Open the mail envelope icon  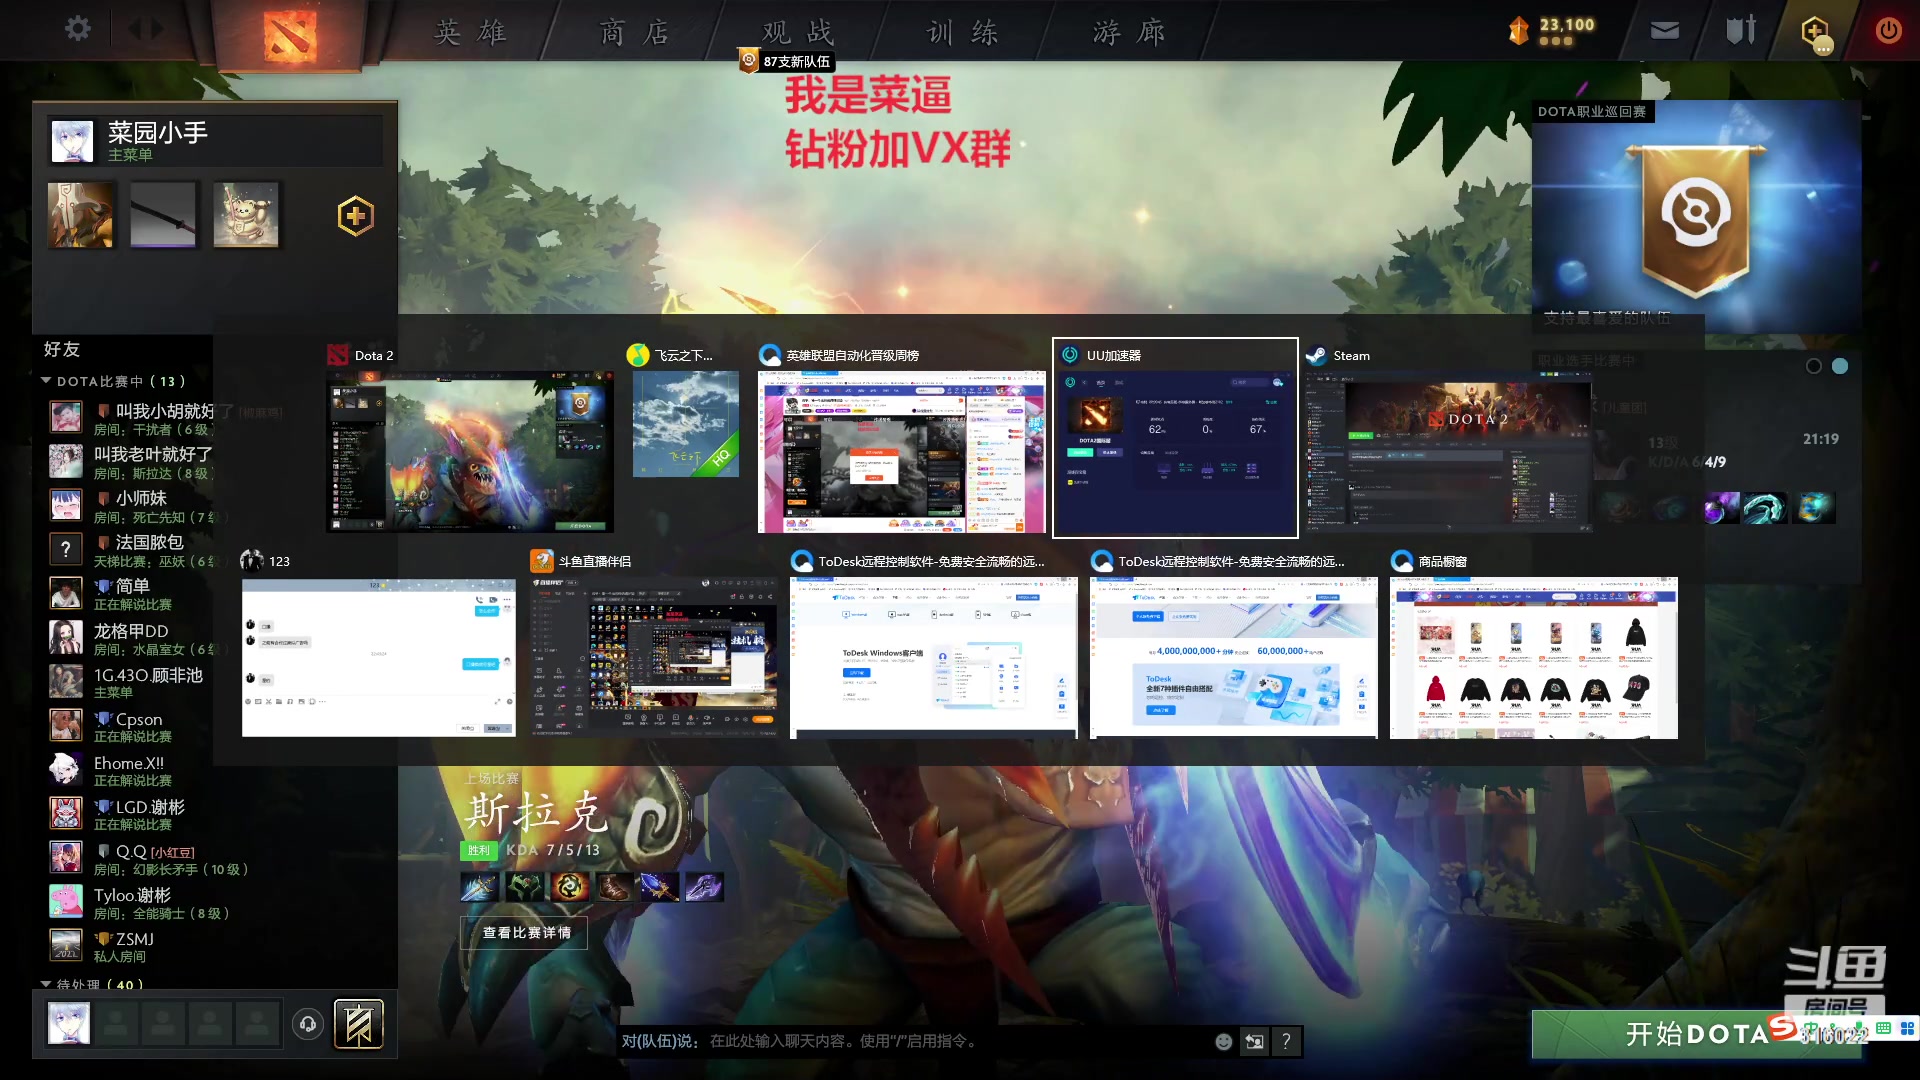point(1665,31)
